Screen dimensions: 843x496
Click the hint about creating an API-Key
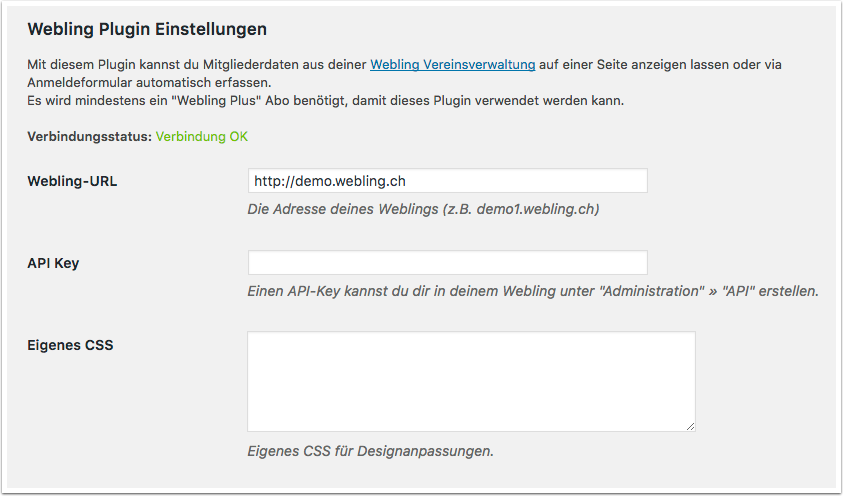tap(533, 291)
